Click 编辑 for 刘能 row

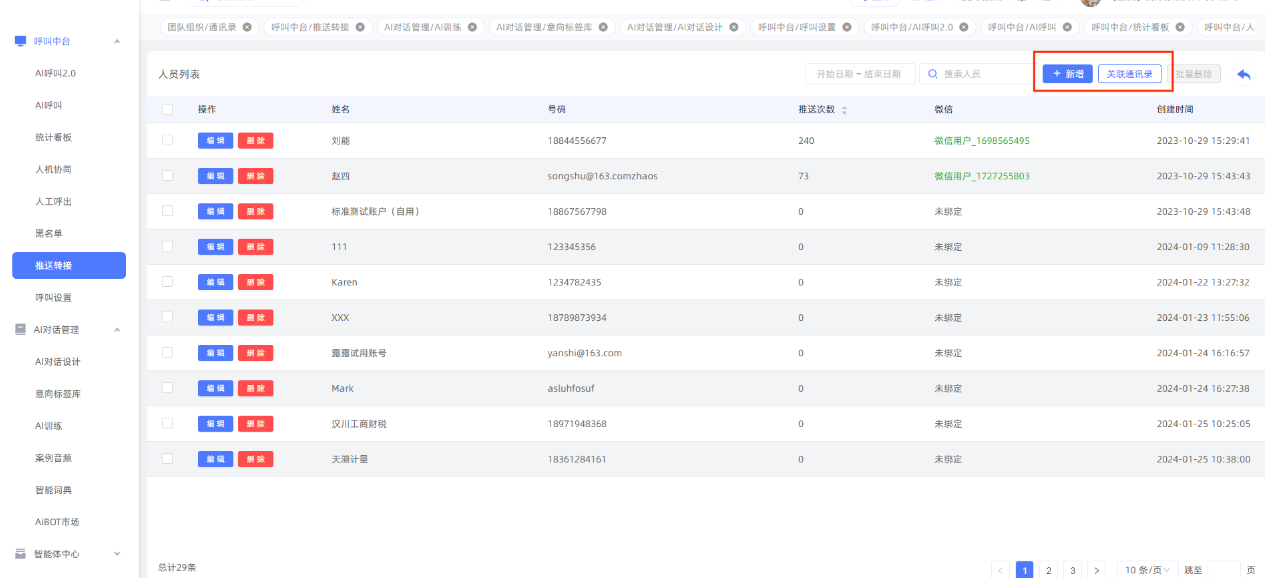(215, 141)
